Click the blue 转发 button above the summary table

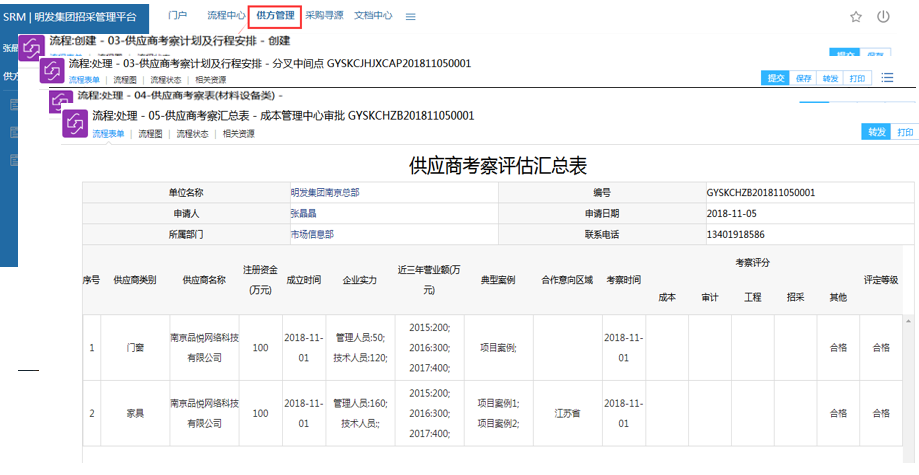(877, 132)
